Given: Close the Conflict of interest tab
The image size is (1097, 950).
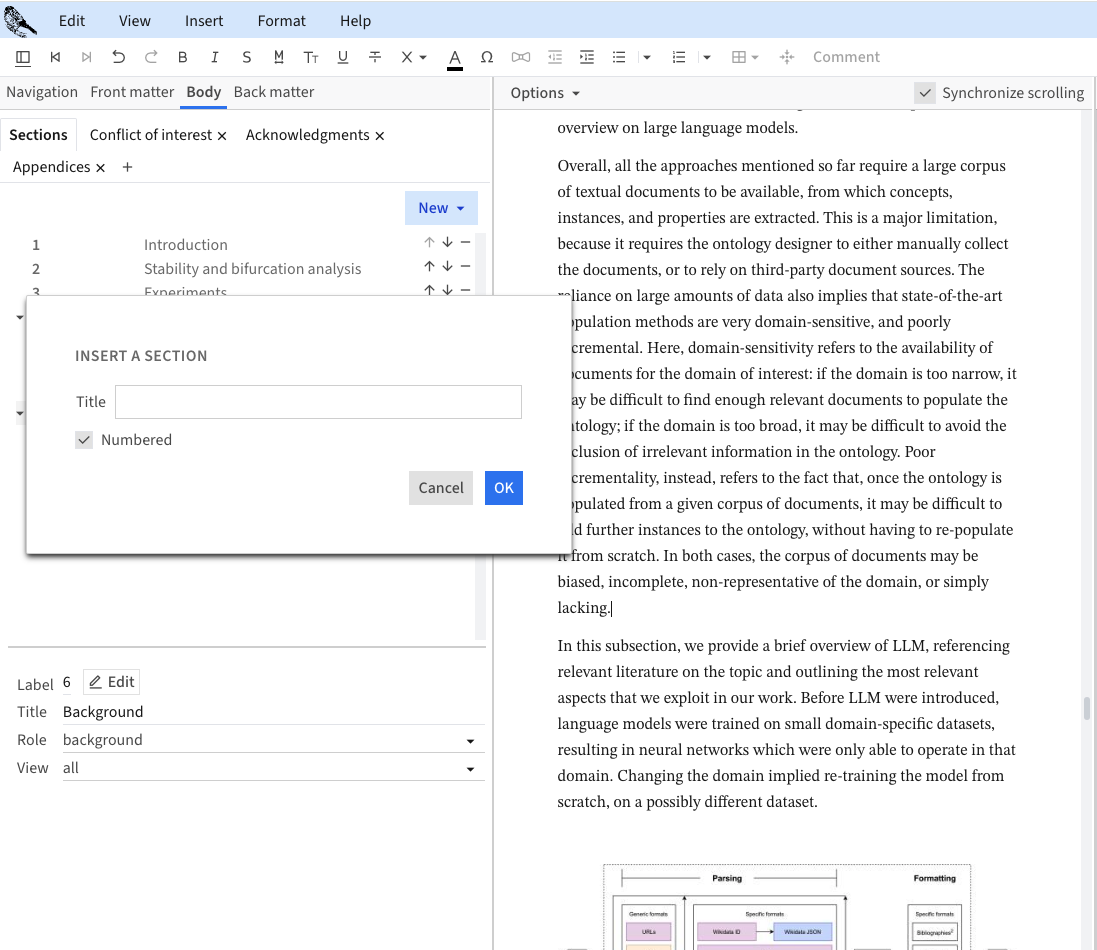Looking at the screenshot, I should coord(222,135).
